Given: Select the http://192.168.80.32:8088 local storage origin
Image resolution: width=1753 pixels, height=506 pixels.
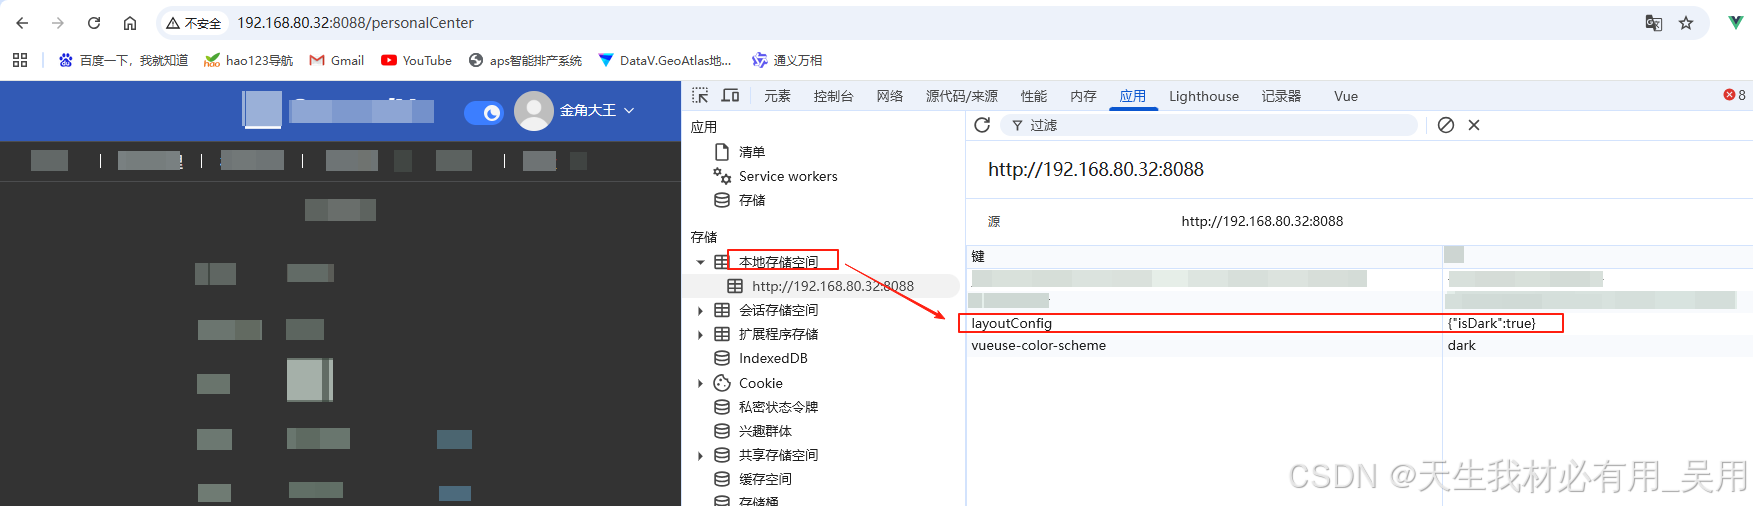Looking at the screenshot, I should pos(832,286).
